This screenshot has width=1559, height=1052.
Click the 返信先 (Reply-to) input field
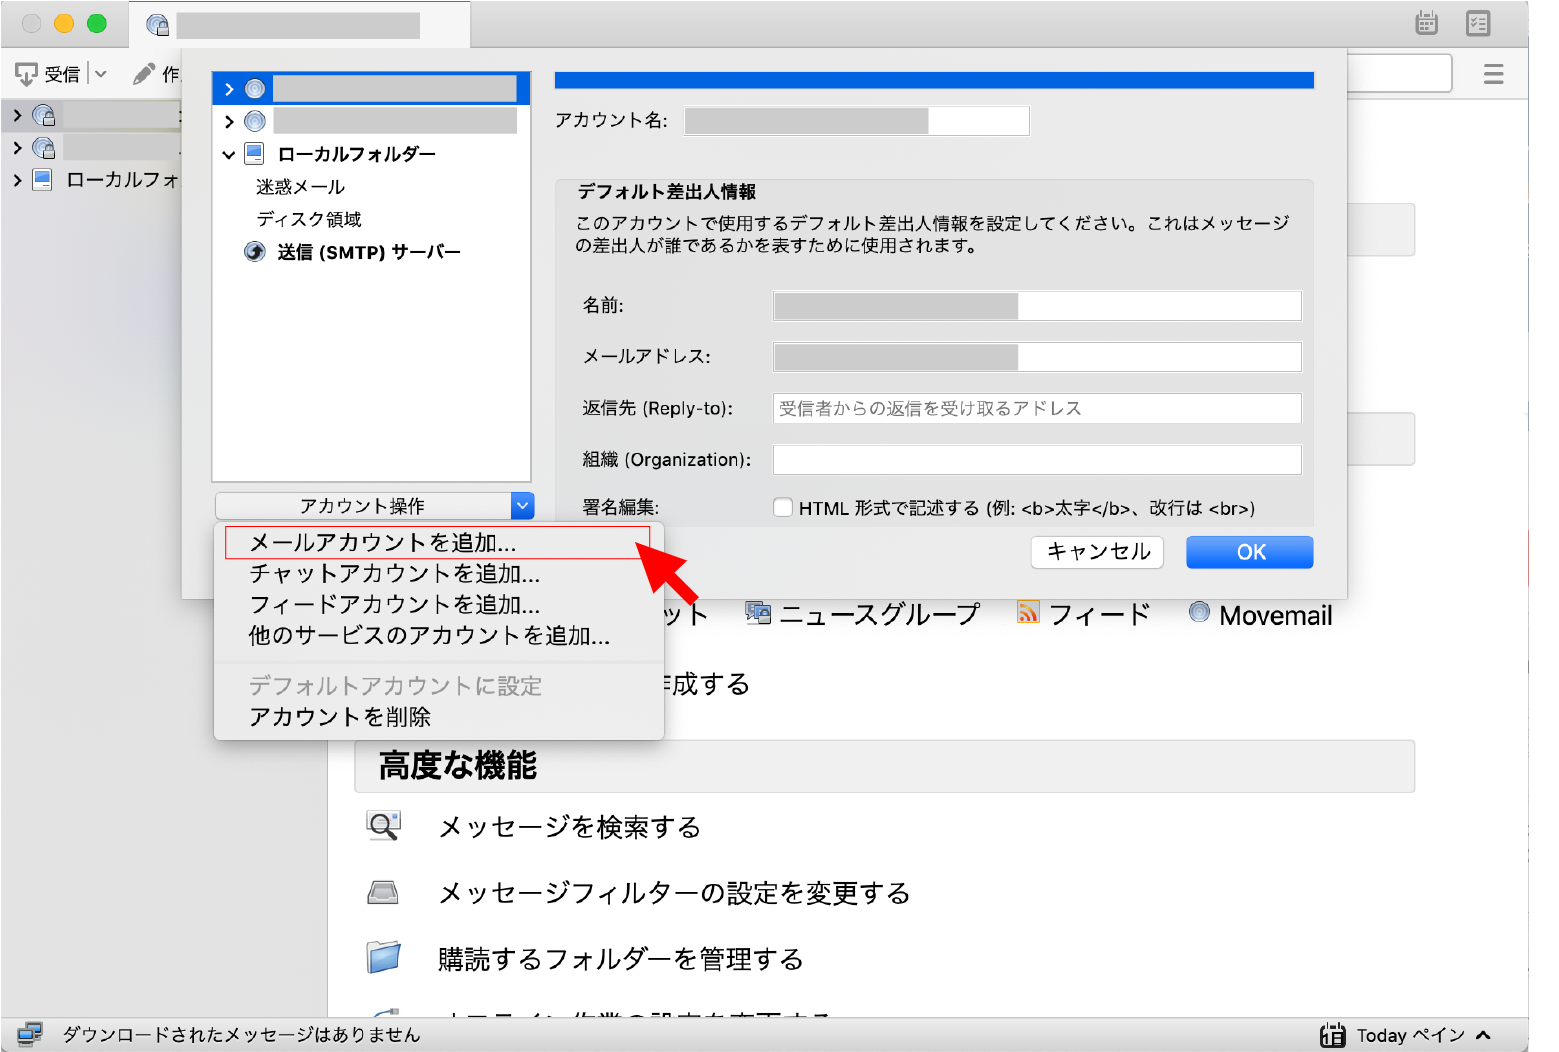click(1036, 408)
